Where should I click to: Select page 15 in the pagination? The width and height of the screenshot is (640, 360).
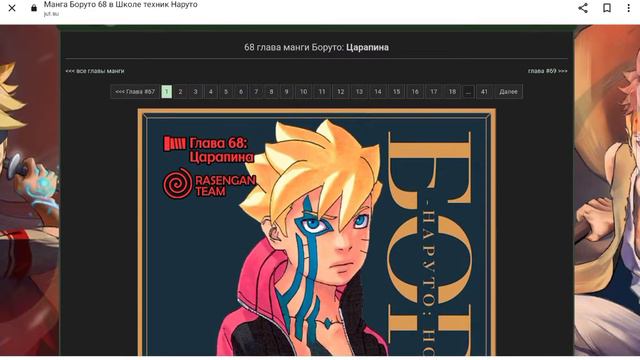coord(396,92)
